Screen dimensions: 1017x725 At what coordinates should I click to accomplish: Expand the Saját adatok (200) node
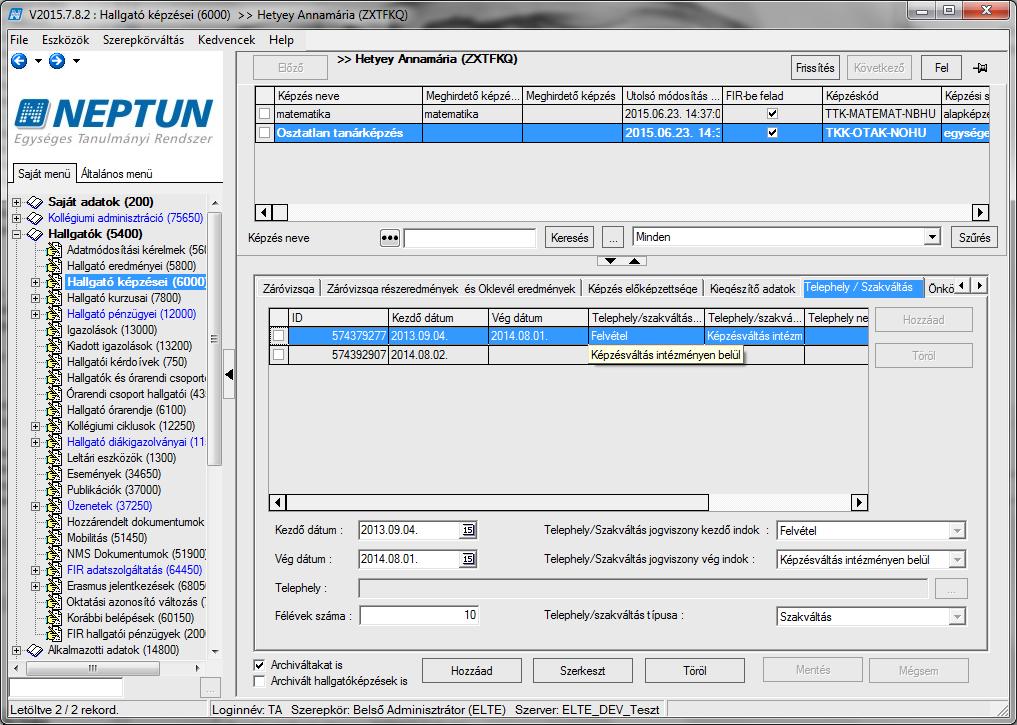16,202
